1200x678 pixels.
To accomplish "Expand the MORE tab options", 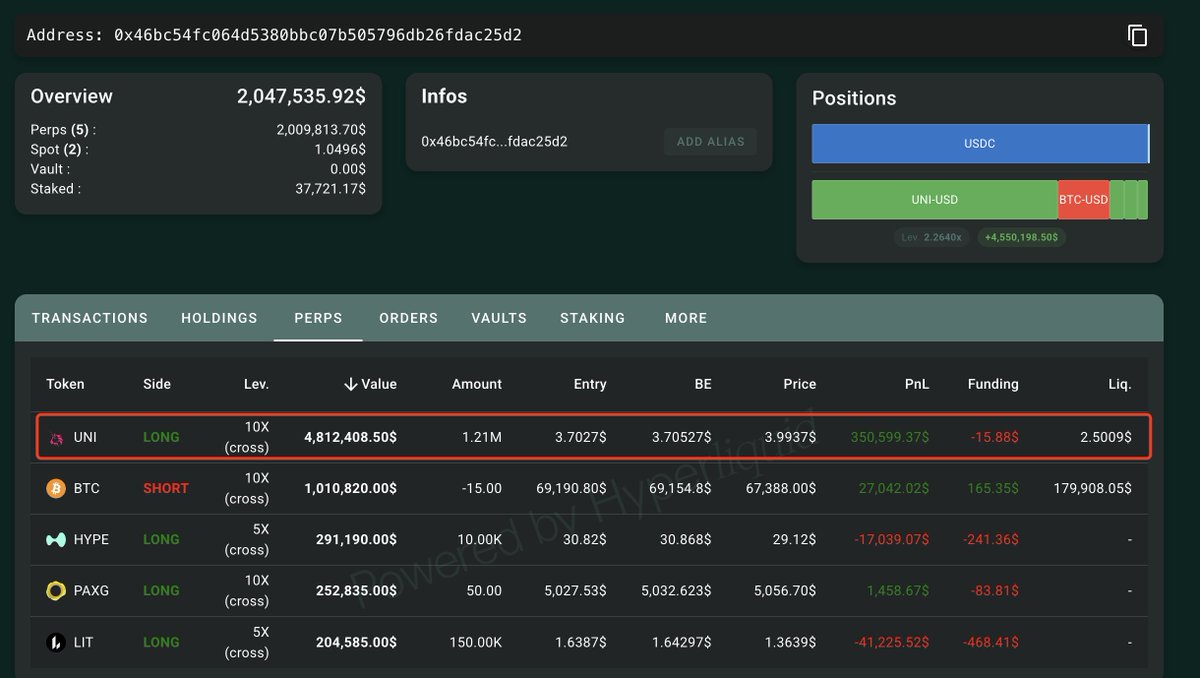I will click(685, 317).
